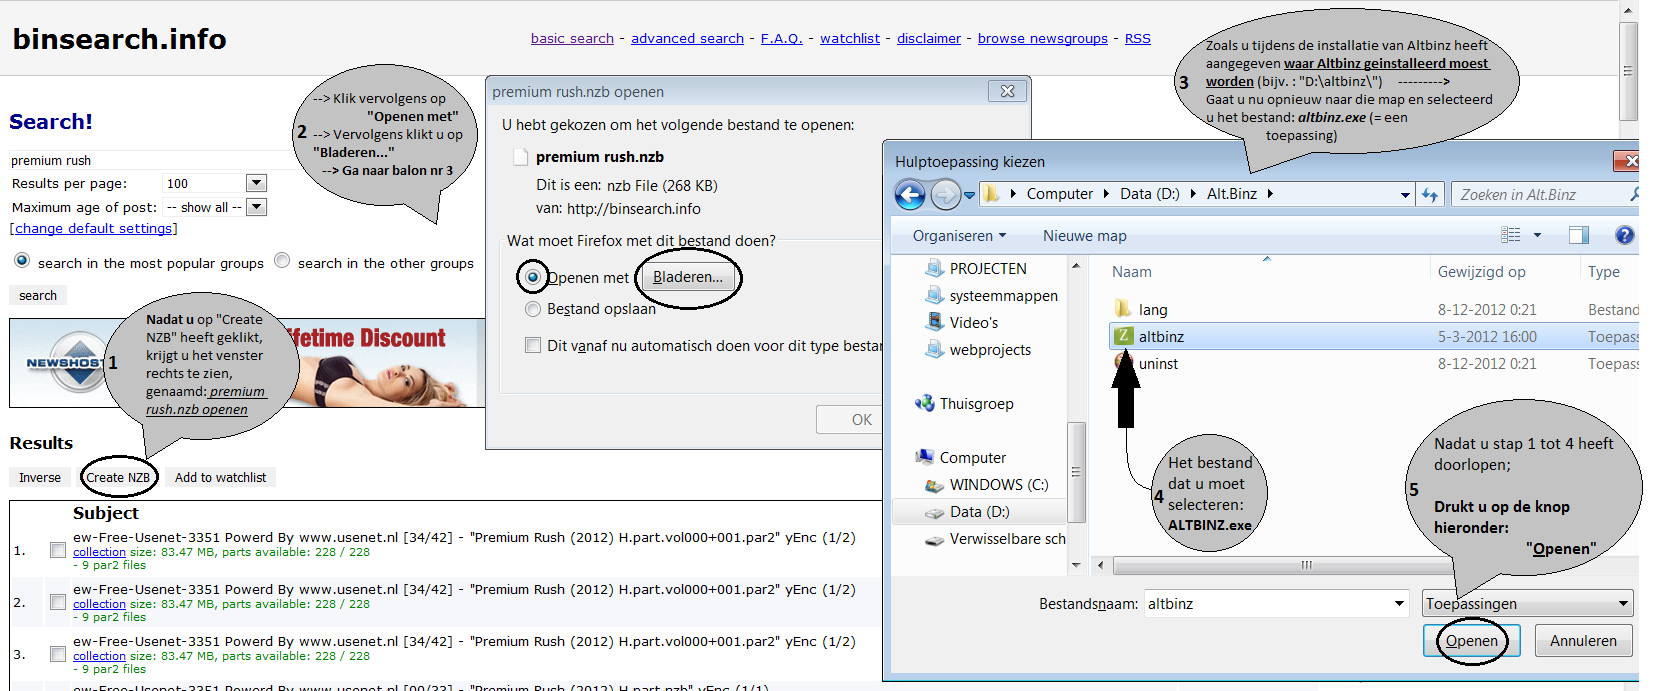Select 'search in the most popular groups'

[x=22, y=260]
